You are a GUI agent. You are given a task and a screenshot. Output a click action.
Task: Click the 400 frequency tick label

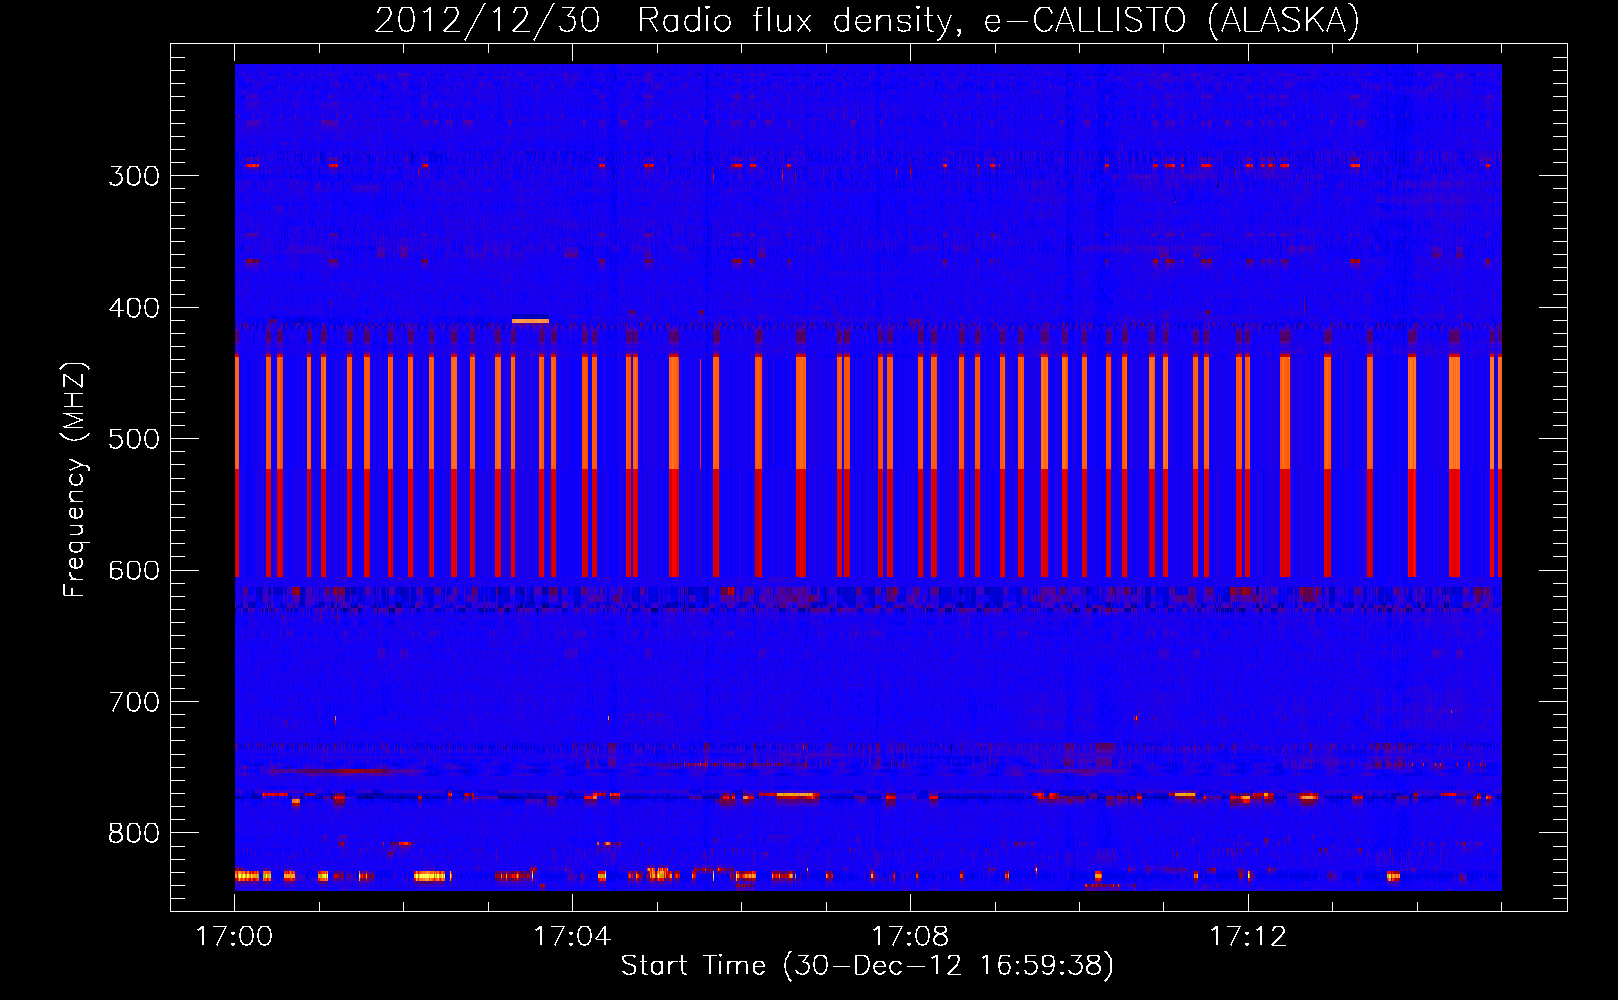(x=134, y=308)
